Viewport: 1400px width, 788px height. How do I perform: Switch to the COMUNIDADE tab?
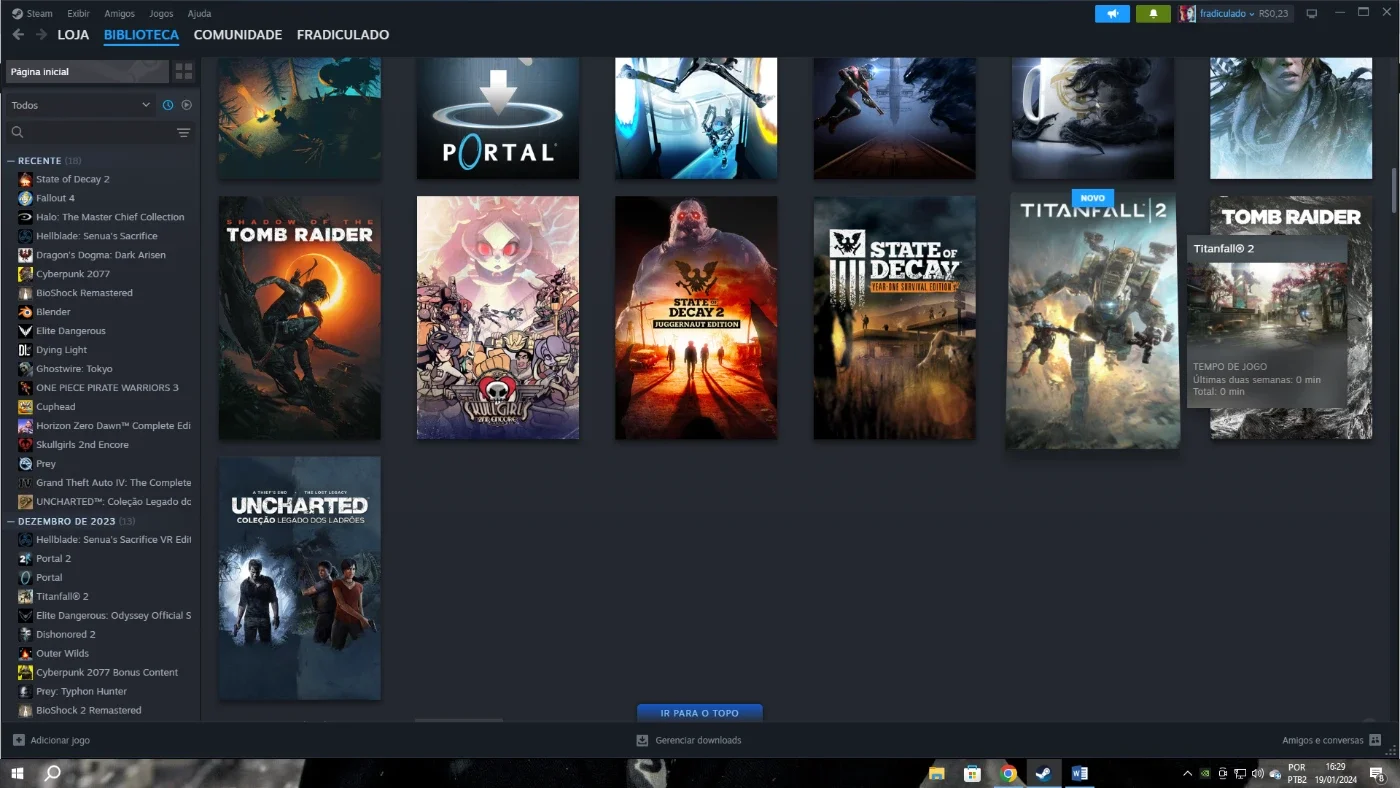[238, 35]
